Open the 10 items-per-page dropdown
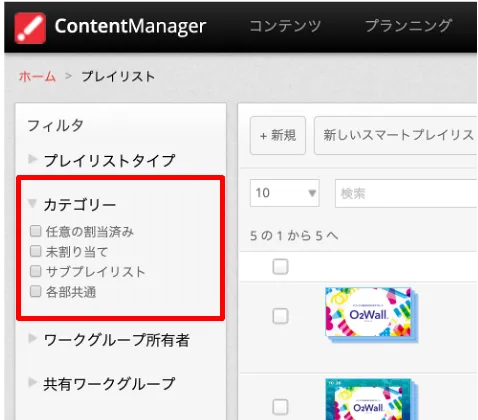Screen dimensions: 478x420 [x=285, y=193]
